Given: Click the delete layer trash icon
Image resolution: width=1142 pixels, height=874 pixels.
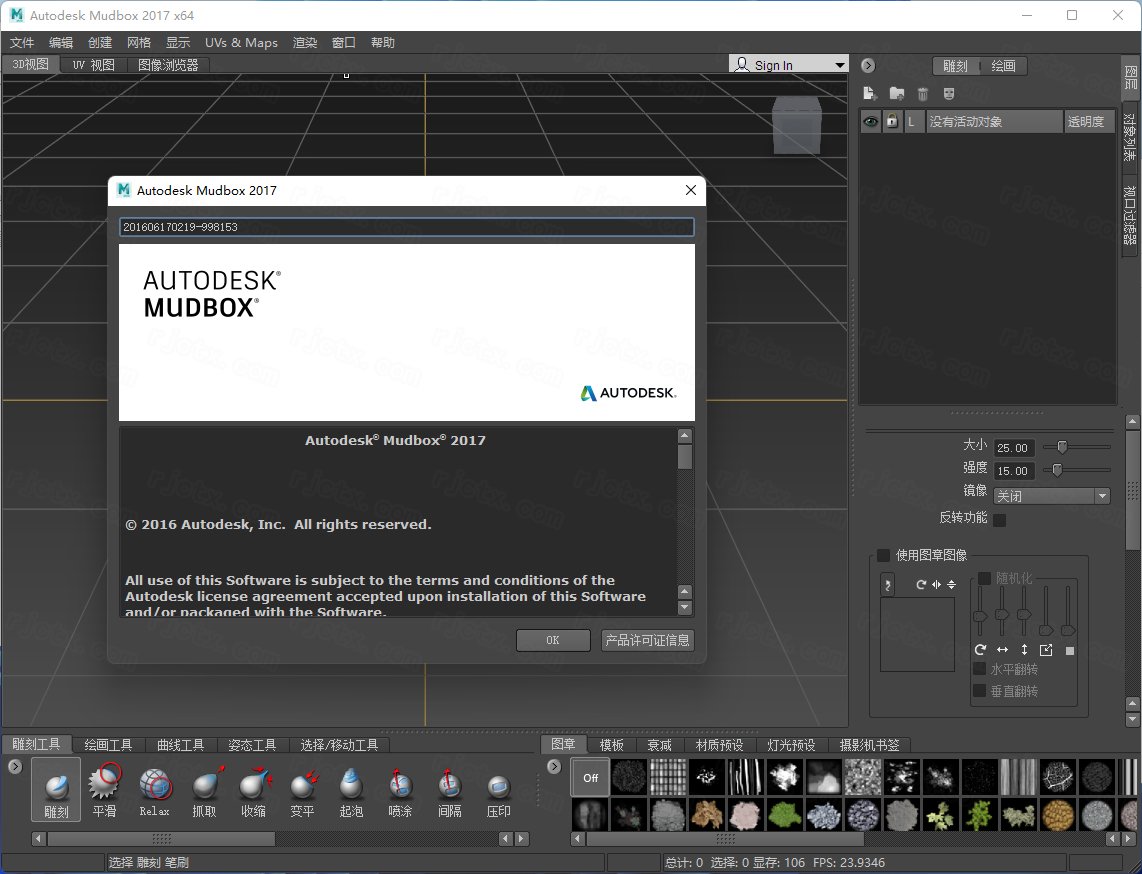Looking at the screenshot, I should tap(923, 93).
